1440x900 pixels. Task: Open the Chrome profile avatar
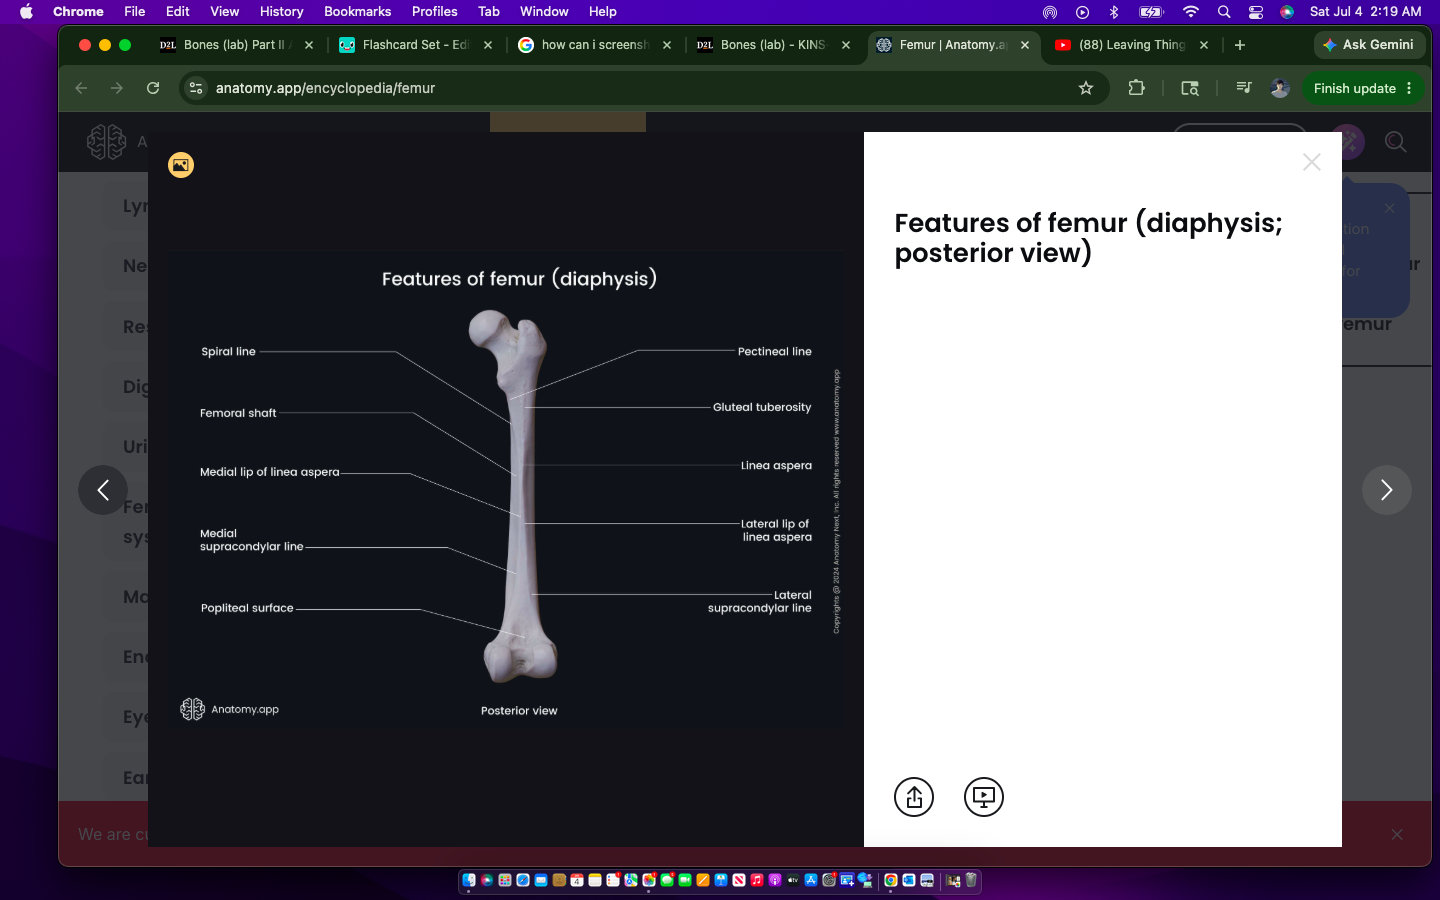tap(1280, 88)
